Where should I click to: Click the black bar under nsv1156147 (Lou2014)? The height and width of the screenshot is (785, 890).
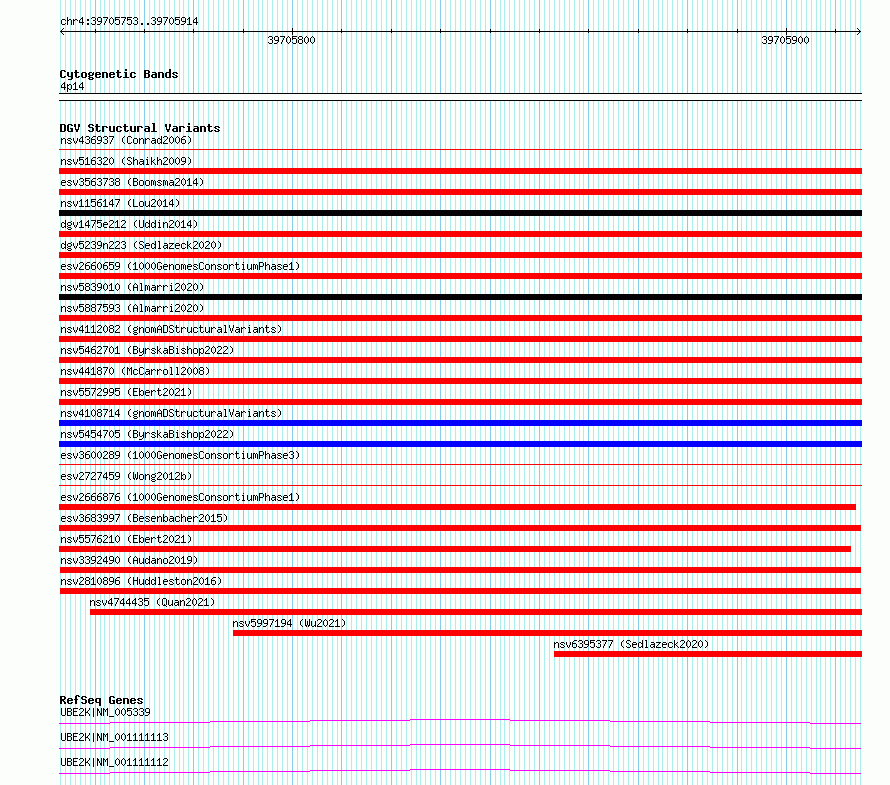coord(460,213)
